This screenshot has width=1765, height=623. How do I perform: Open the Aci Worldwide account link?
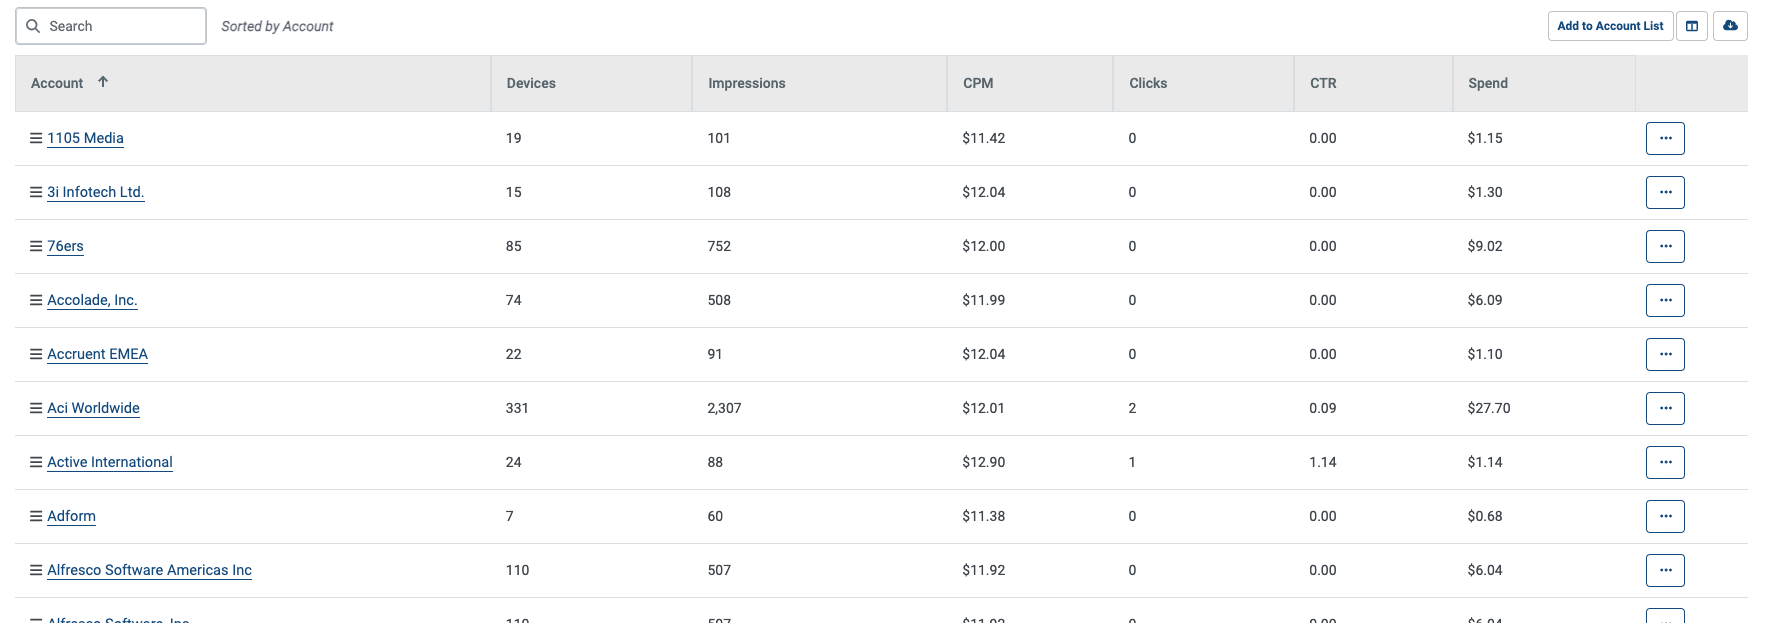tap(94, 408)
